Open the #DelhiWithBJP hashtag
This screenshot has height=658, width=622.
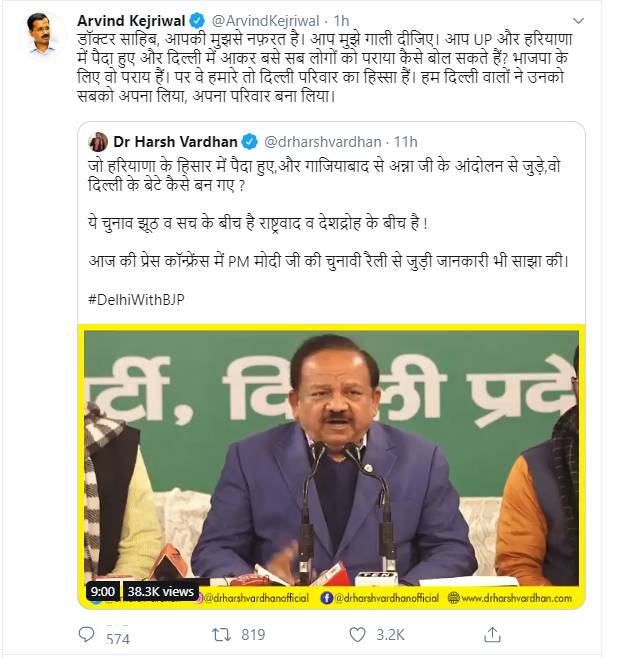[x=136, y=299]
